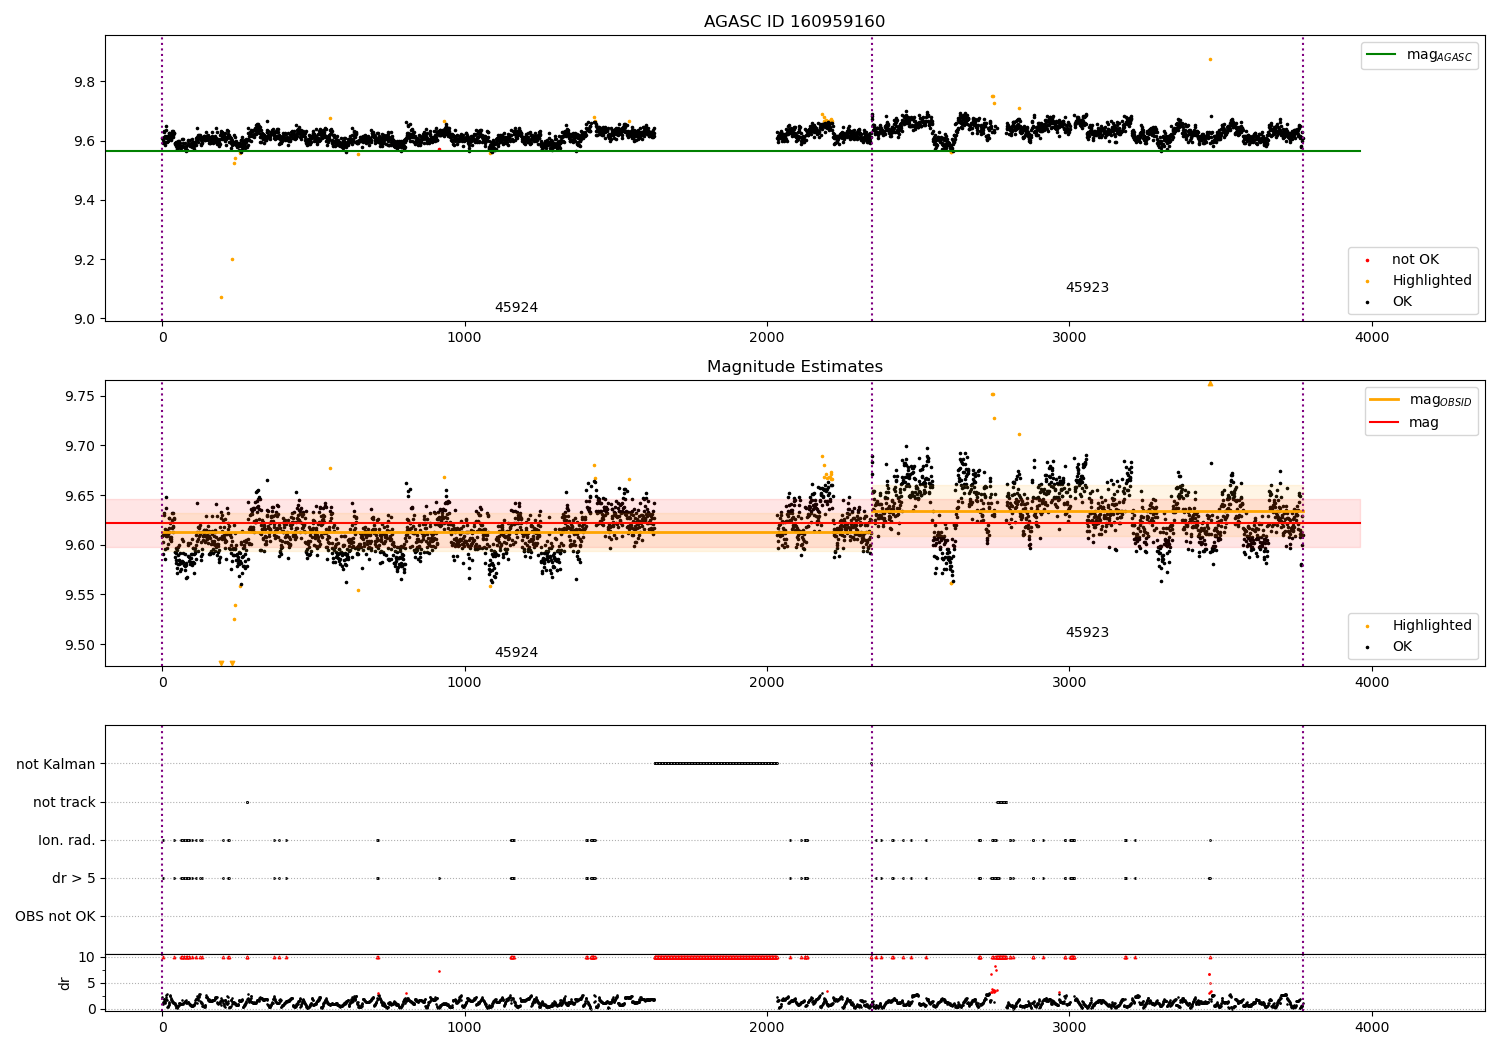Click the 9.75 tick on the middle plot

click(x=79, y=397)
